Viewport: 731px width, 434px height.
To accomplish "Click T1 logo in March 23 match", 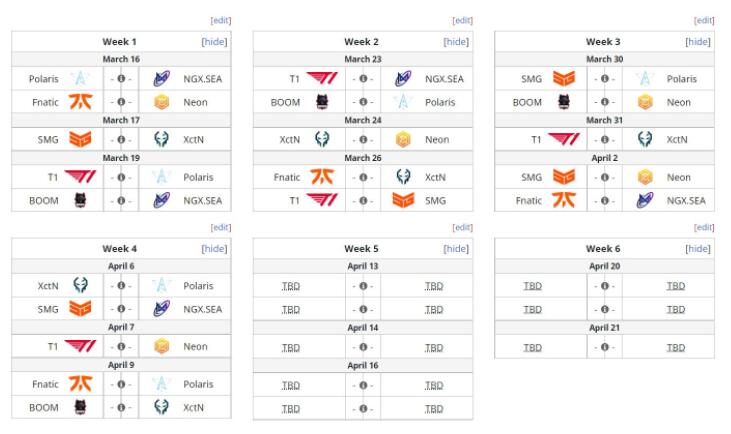I will (x=322, y=79).
